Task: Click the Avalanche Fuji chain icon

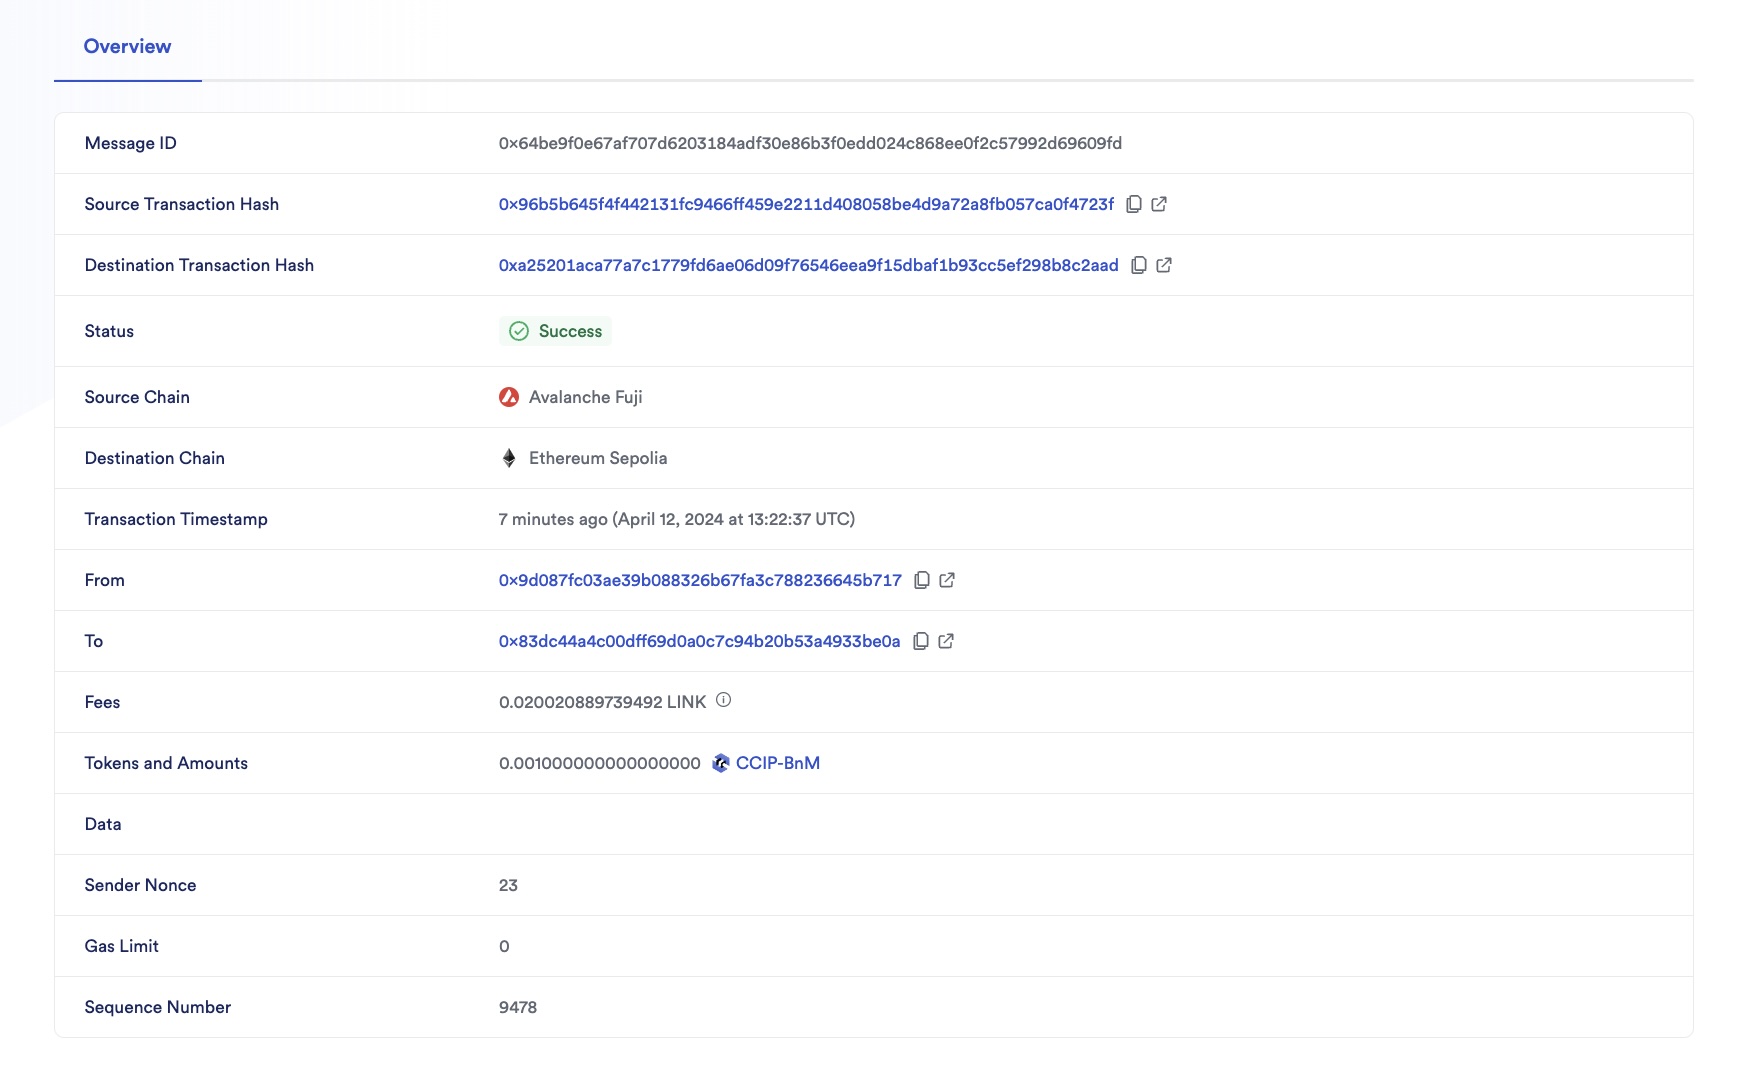Action: pos(510,397)
